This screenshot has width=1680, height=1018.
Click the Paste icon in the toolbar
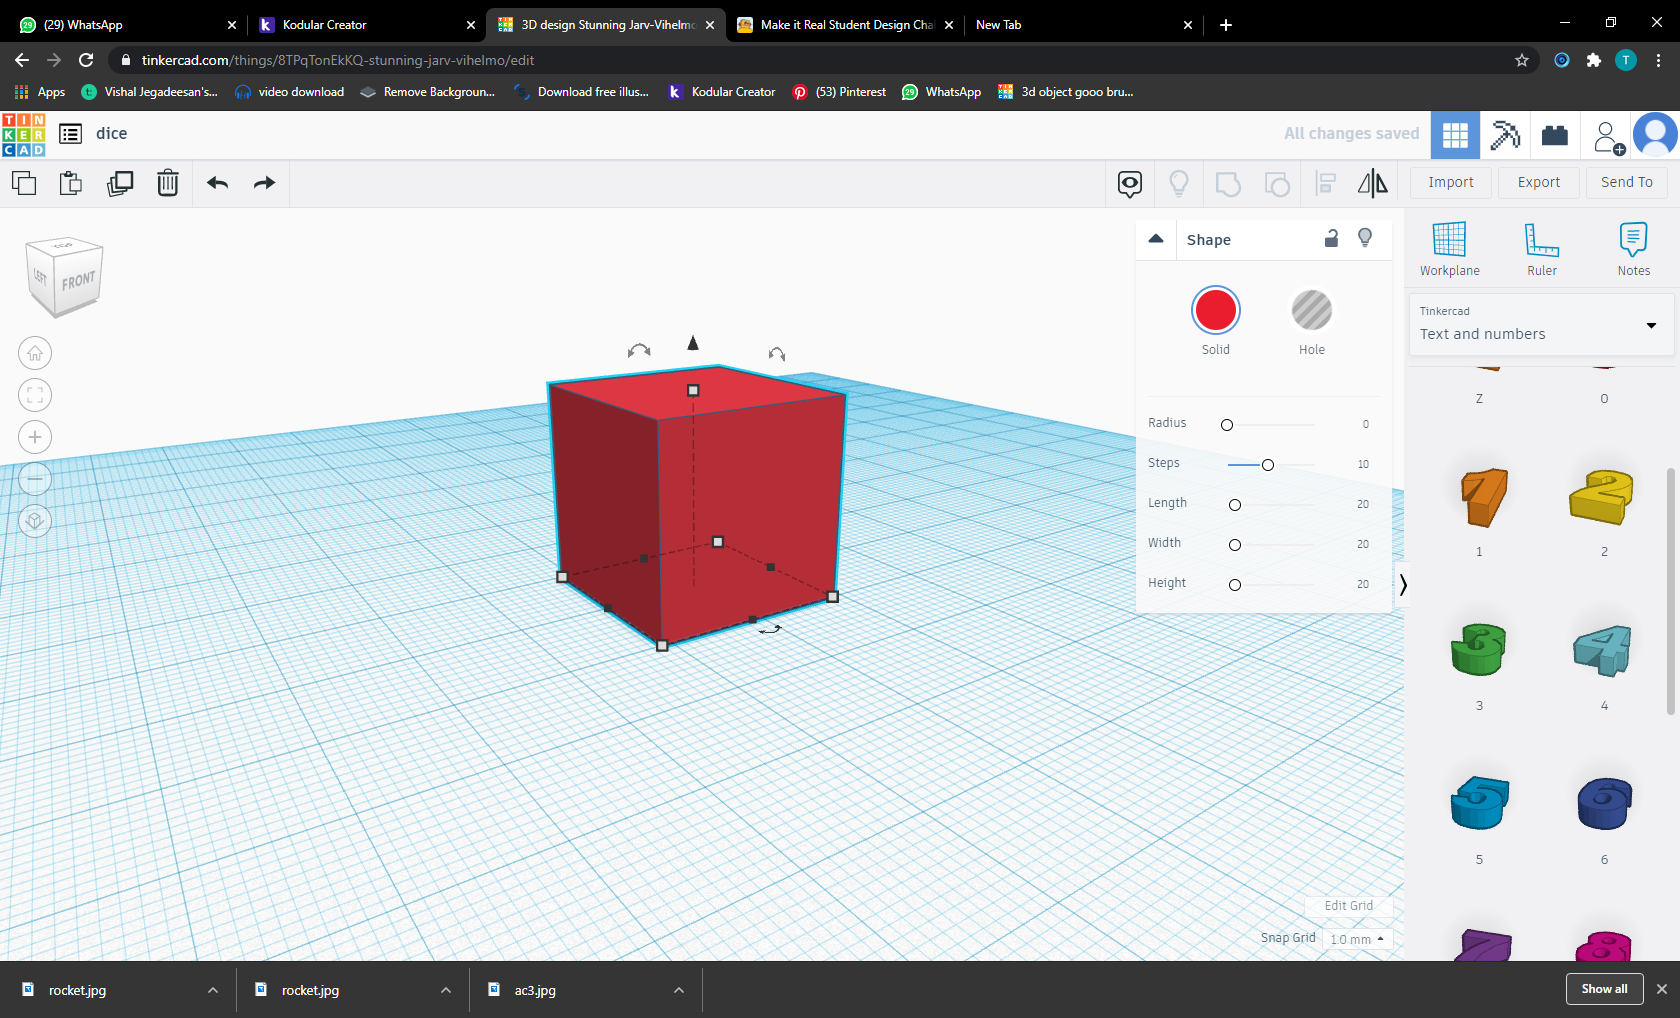(71, 183)
